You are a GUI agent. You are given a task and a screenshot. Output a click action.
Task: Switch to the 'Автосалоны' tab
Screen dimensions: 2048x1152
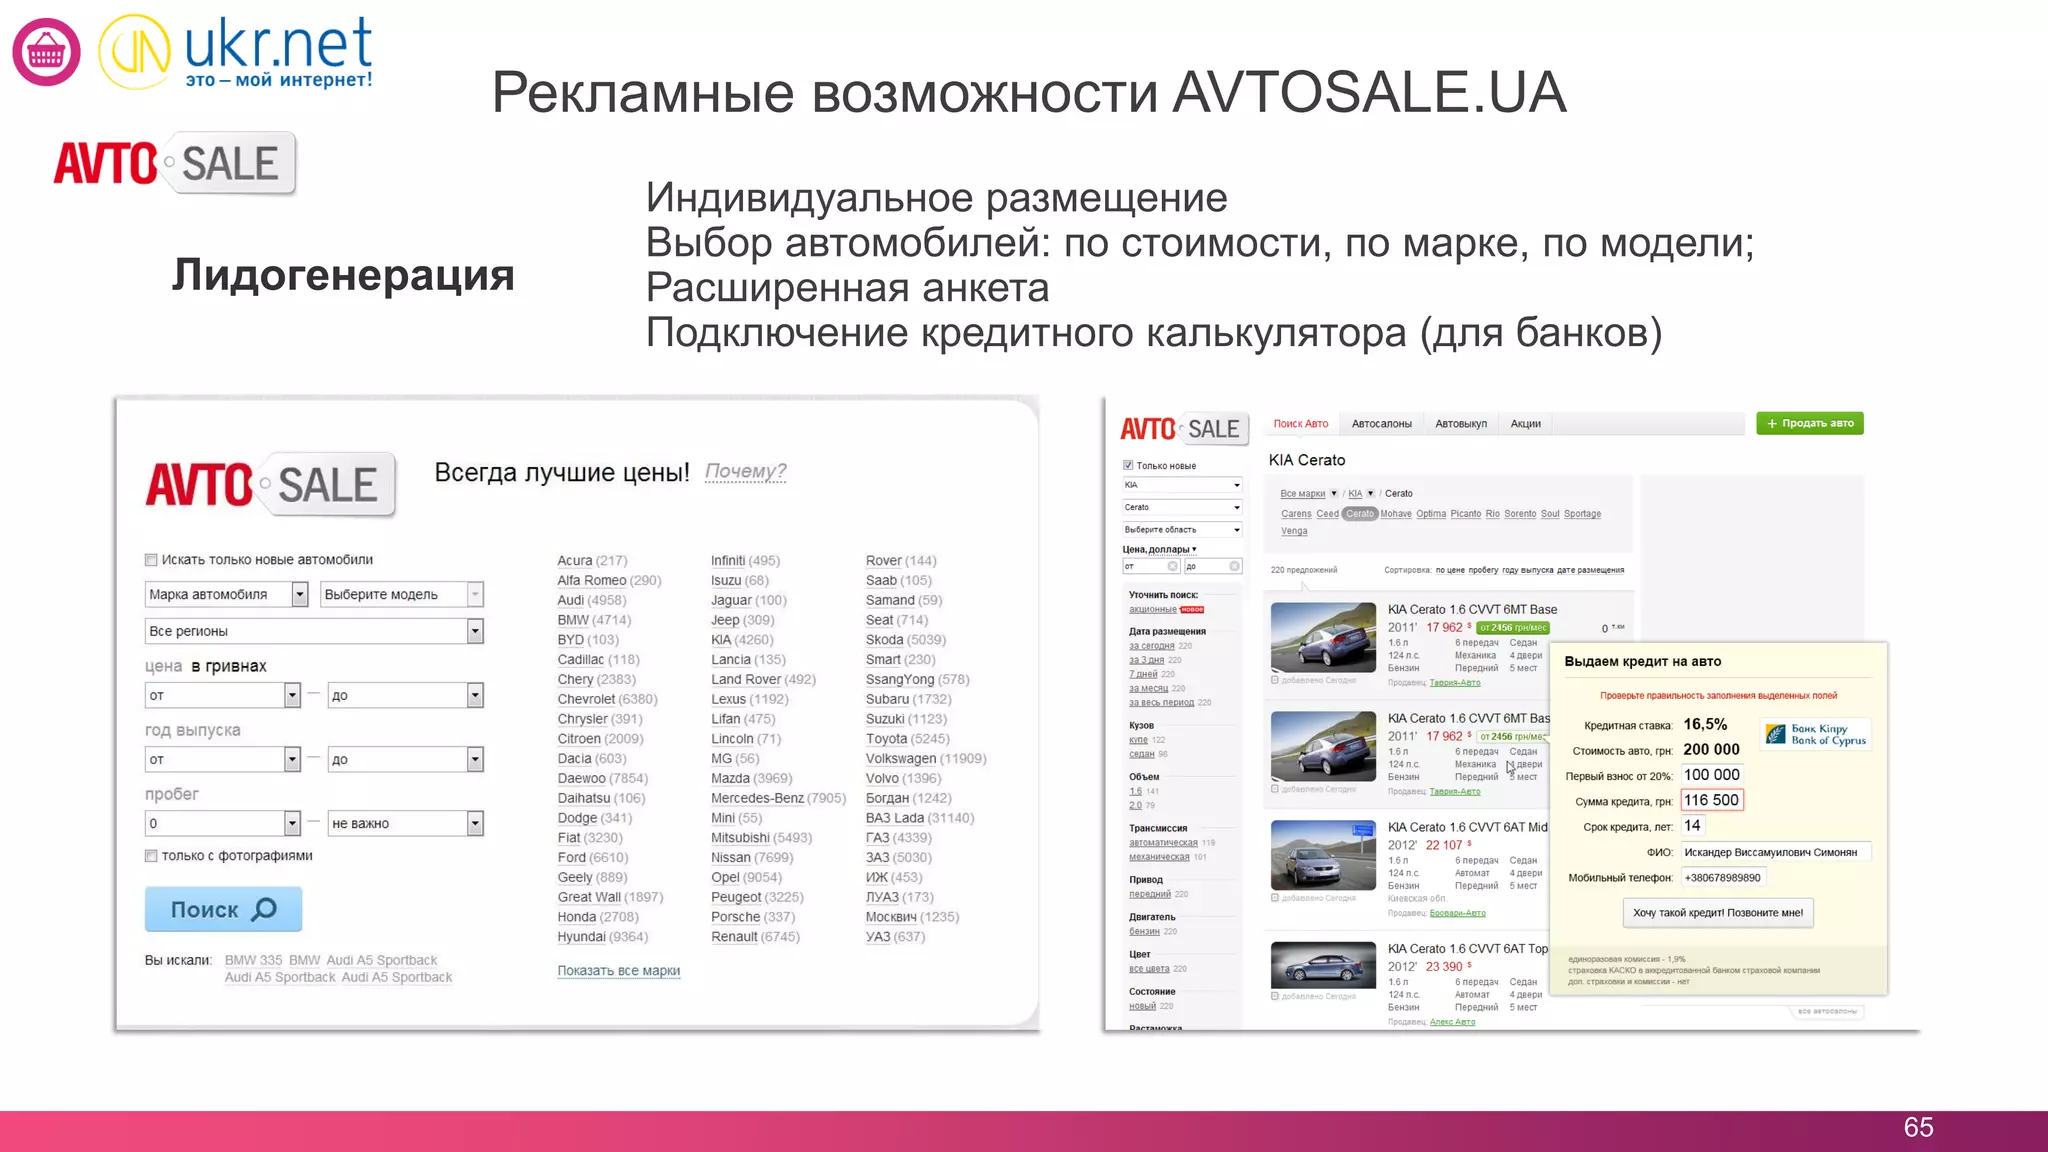1381,424
